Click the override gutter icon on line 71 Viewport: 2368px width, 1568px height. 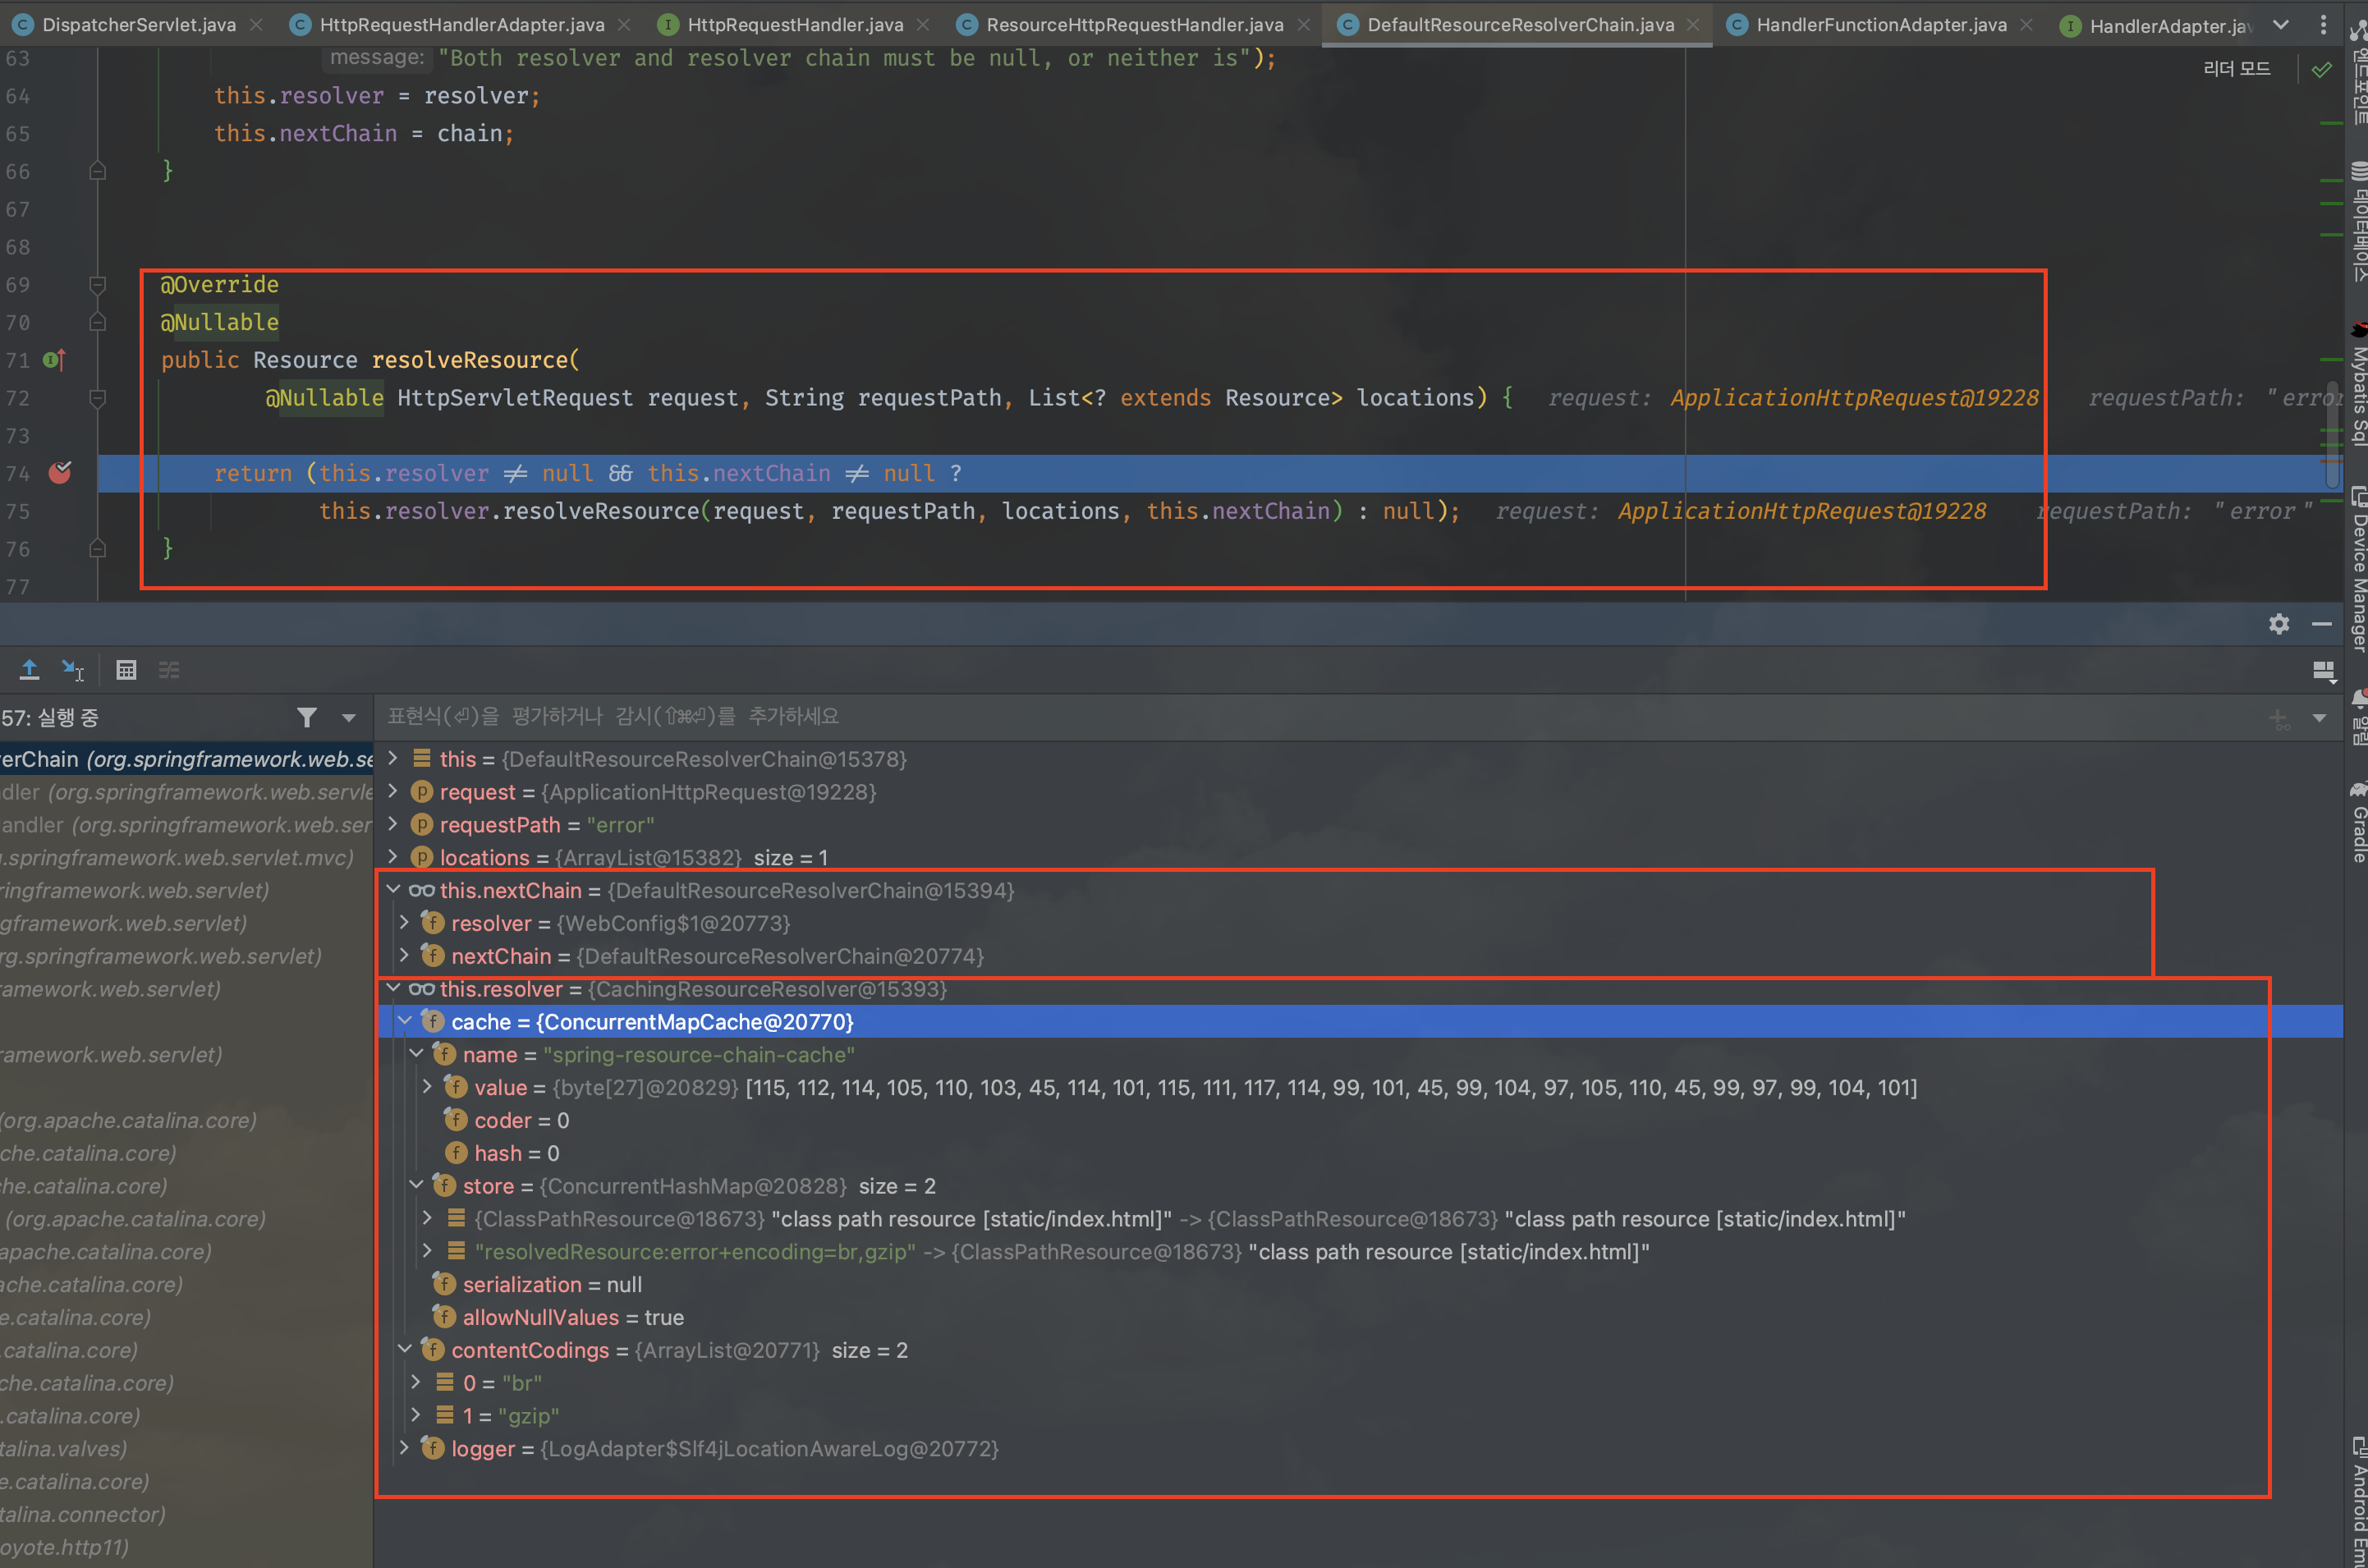(54, 359)
